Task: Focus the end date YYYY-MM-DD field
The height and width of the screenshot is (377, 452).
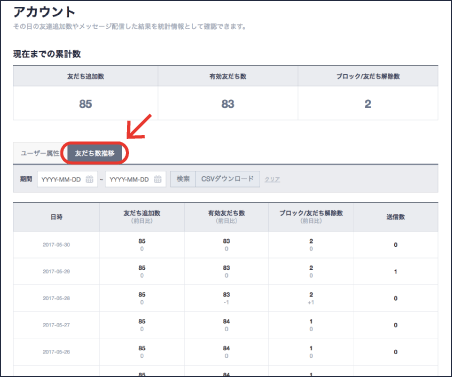Action: 135,179
